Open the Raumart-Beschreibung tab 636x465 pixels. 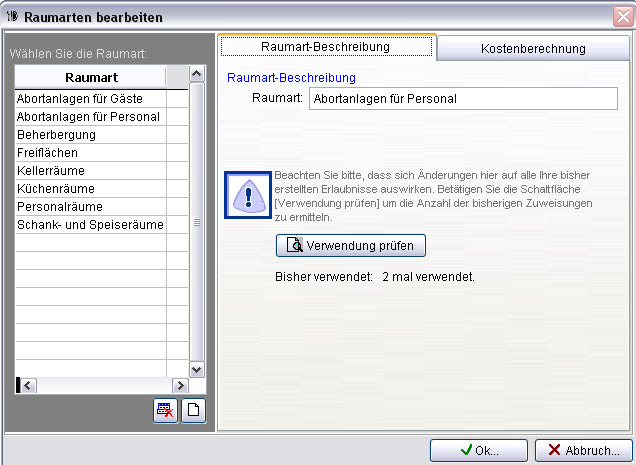click(326, 47)
